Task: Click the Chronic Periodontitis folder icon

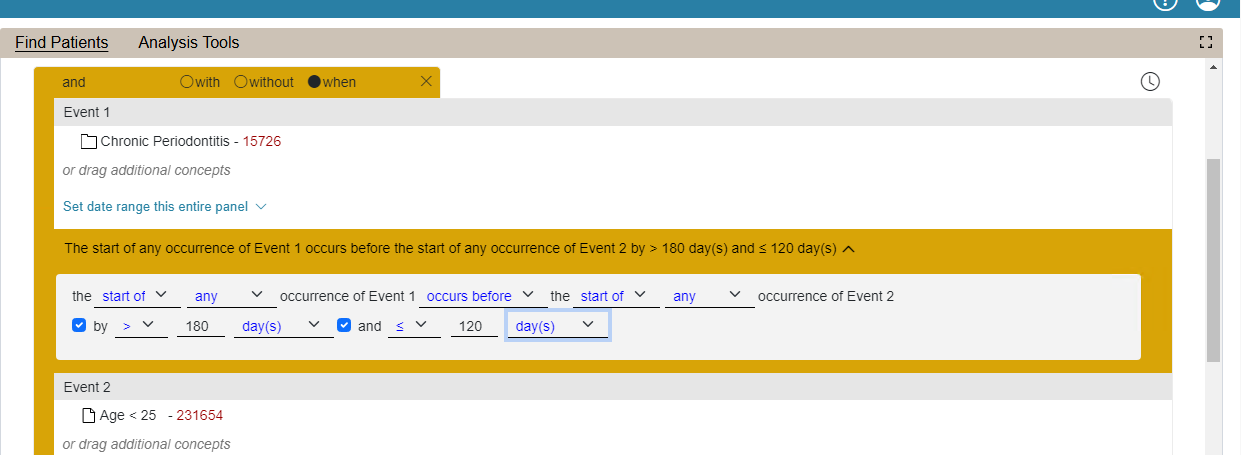Action: tap(89, 142)
